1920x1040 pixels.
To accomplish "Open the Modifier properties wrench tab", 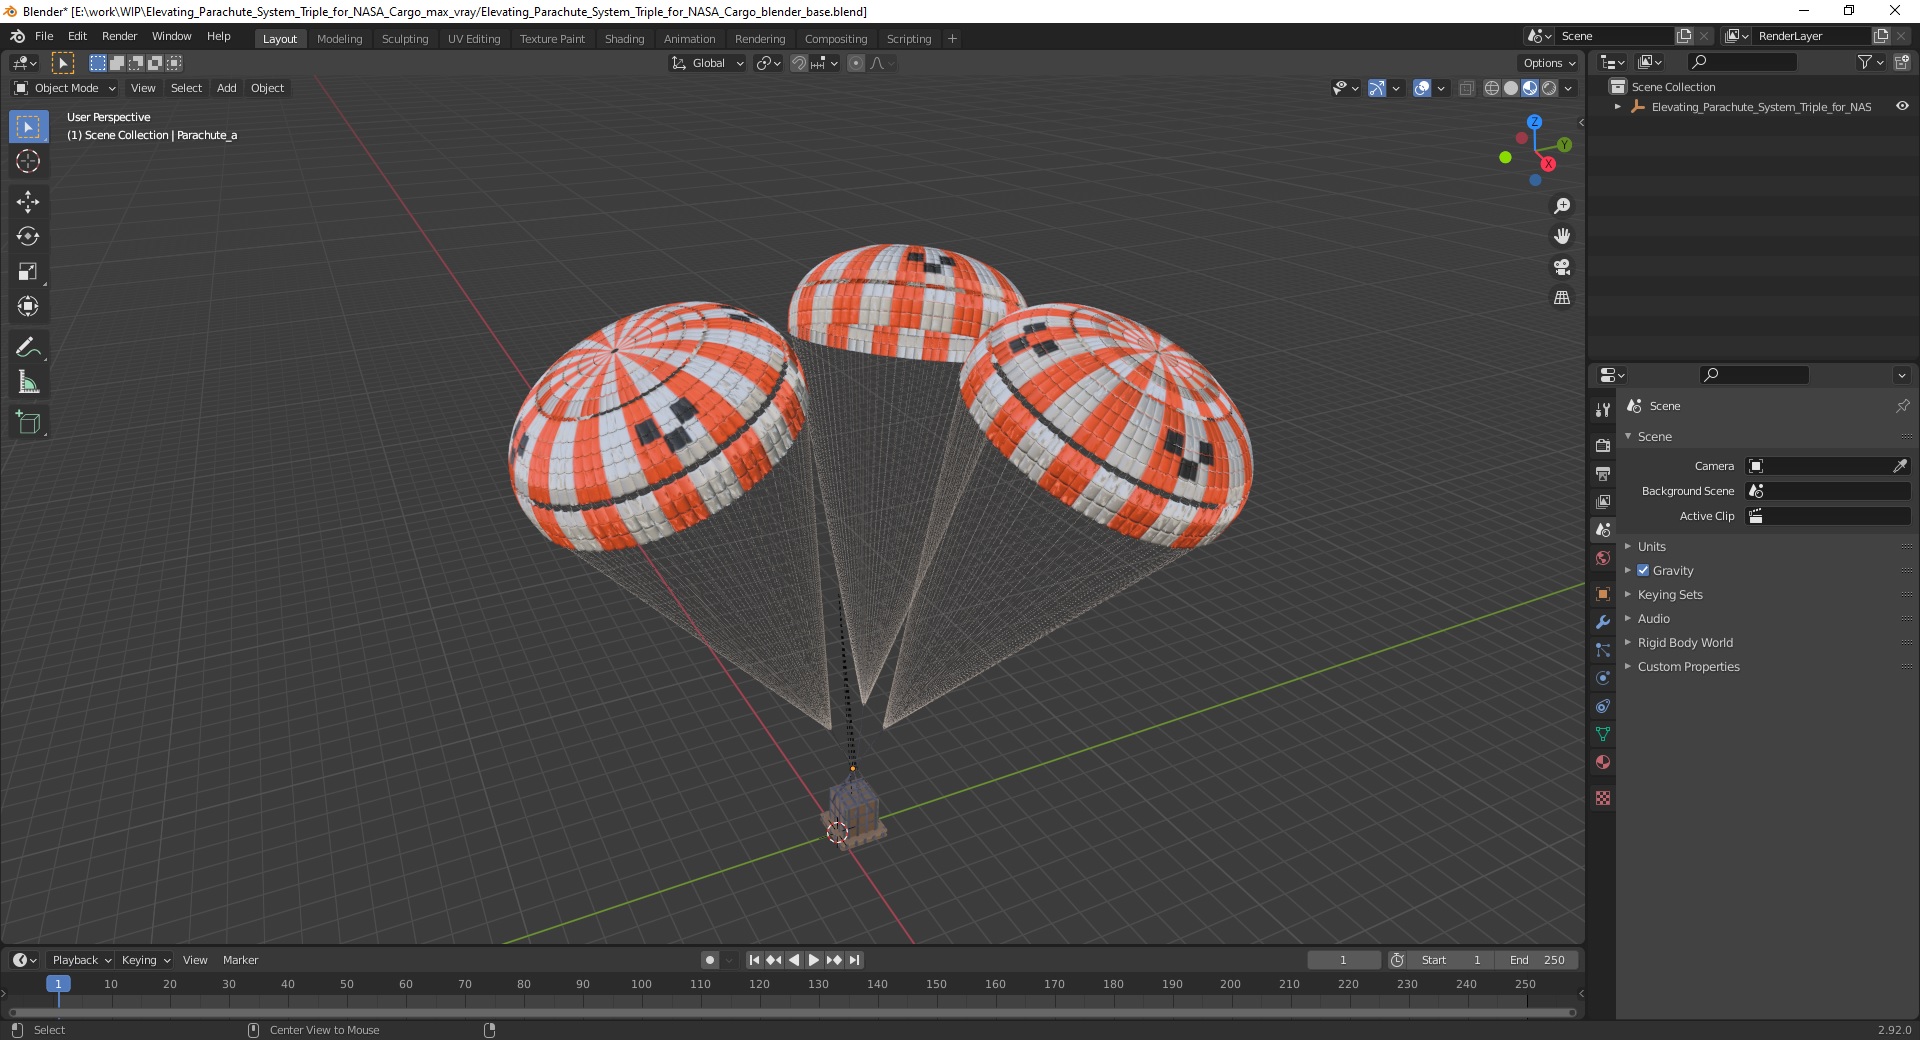I will click(x=1603, y=622).
